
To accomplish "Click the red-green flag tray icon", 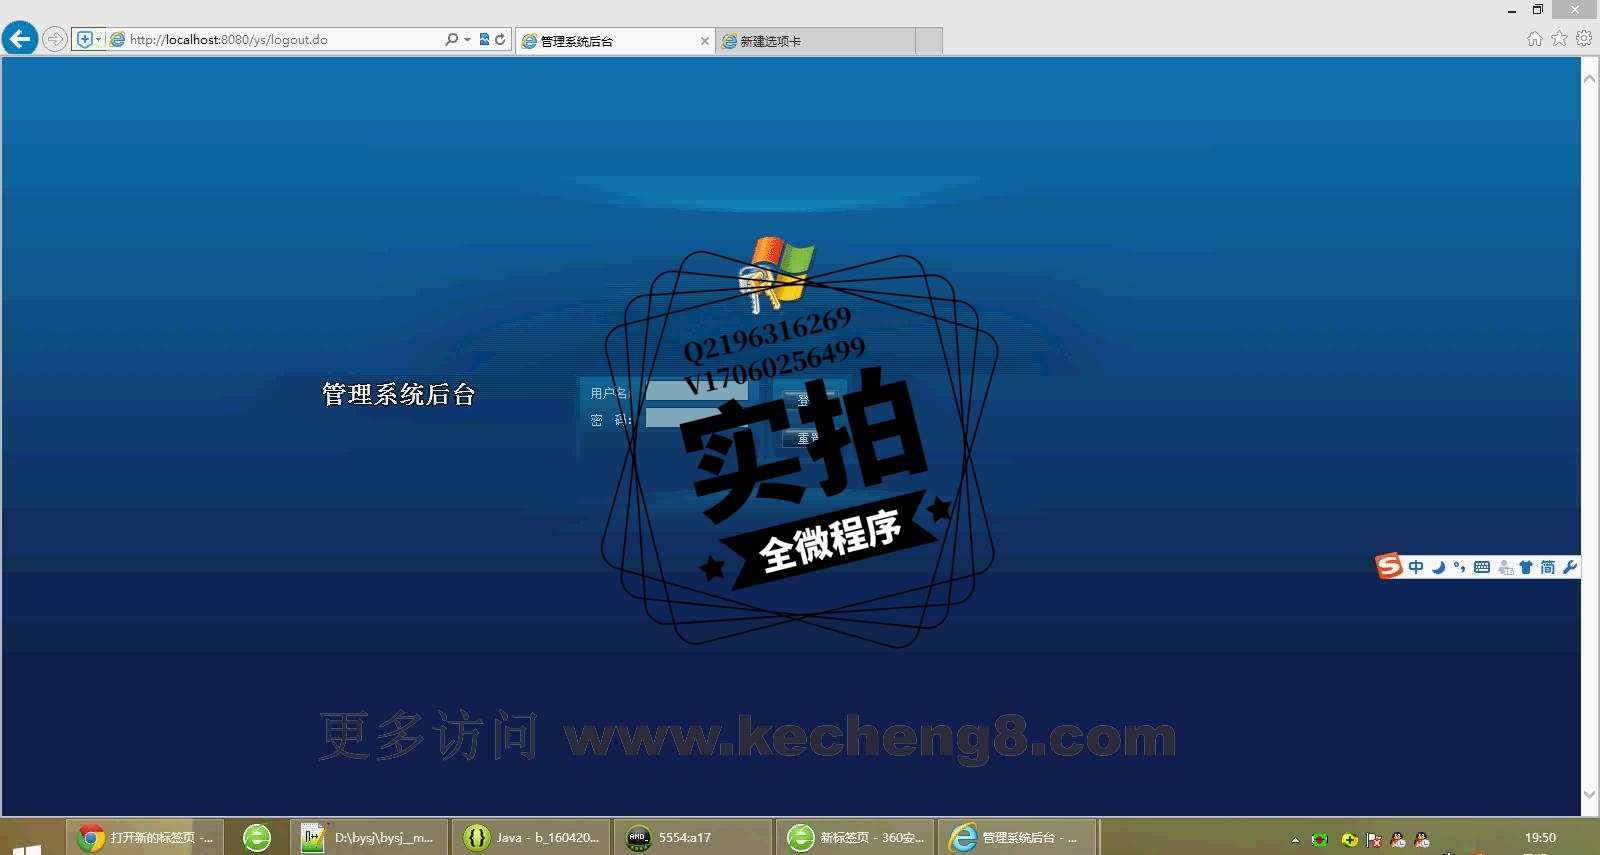I will tap(1320, 839).
